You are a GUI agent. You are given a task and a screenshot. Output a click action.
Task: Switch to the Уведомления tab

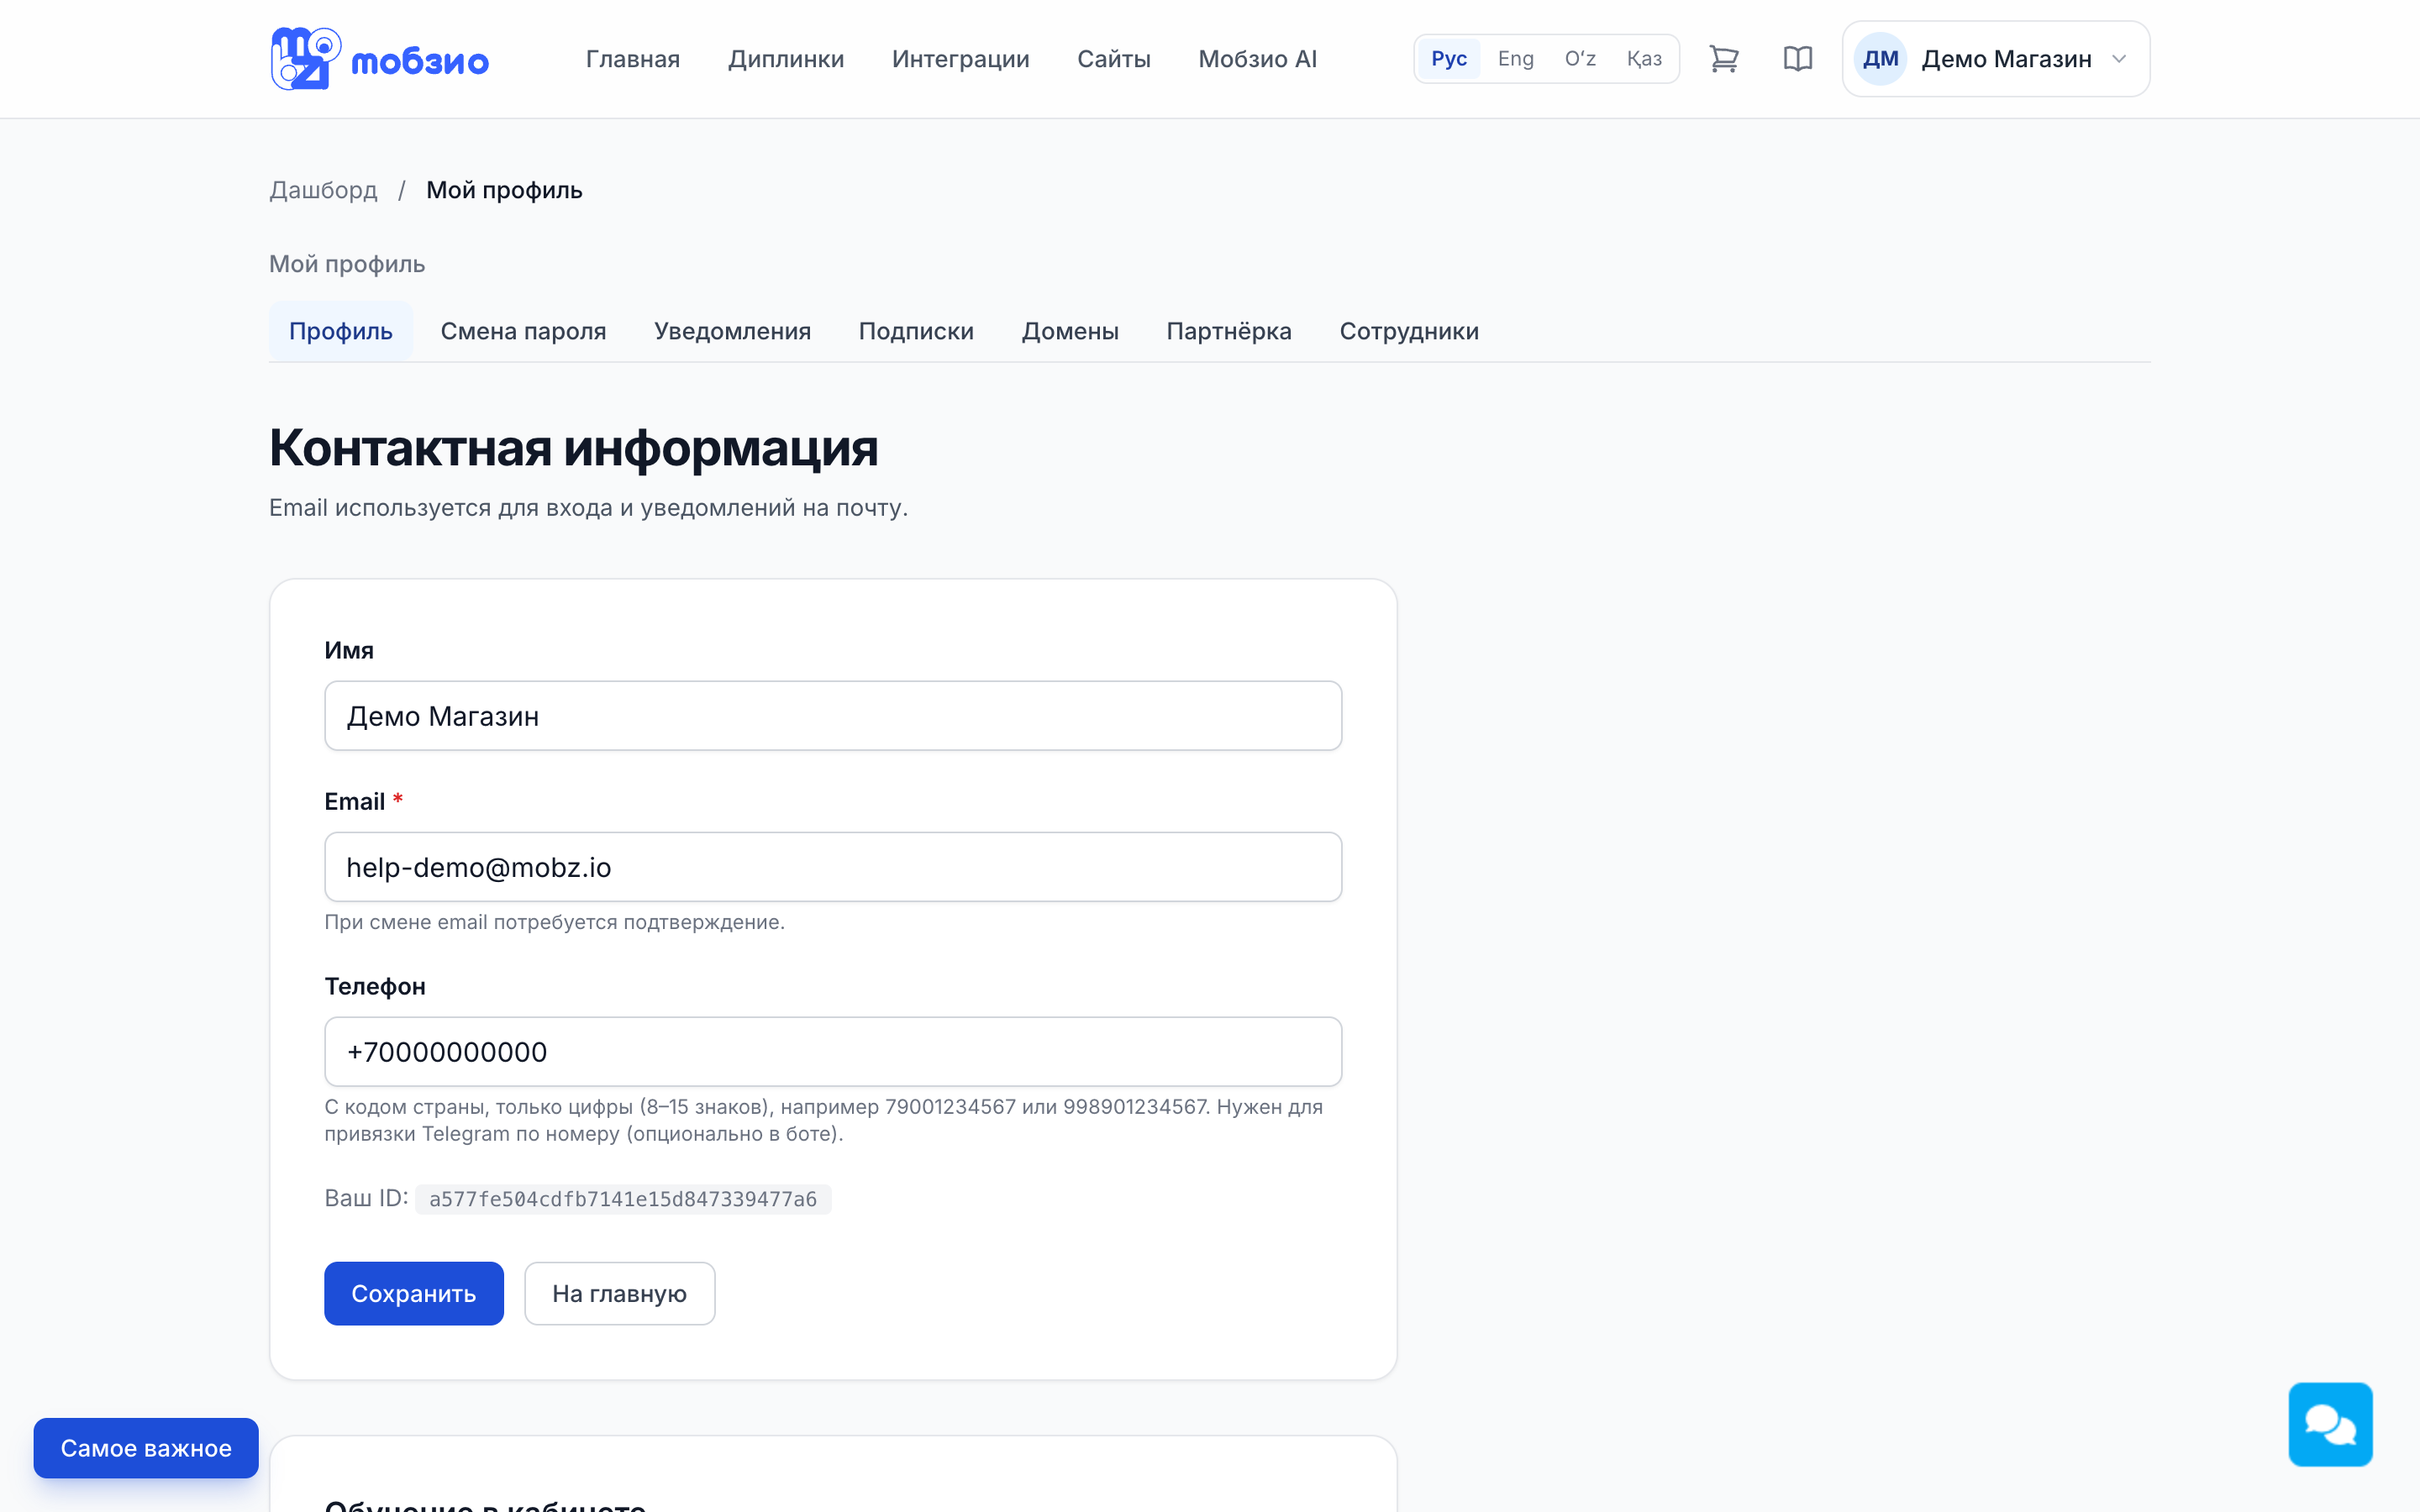732,331
